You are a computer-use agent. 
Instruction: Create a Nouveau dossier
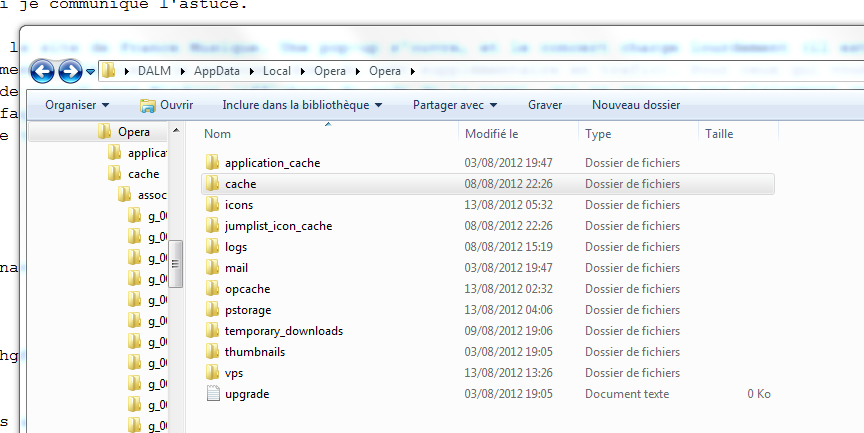pos(636,105)
